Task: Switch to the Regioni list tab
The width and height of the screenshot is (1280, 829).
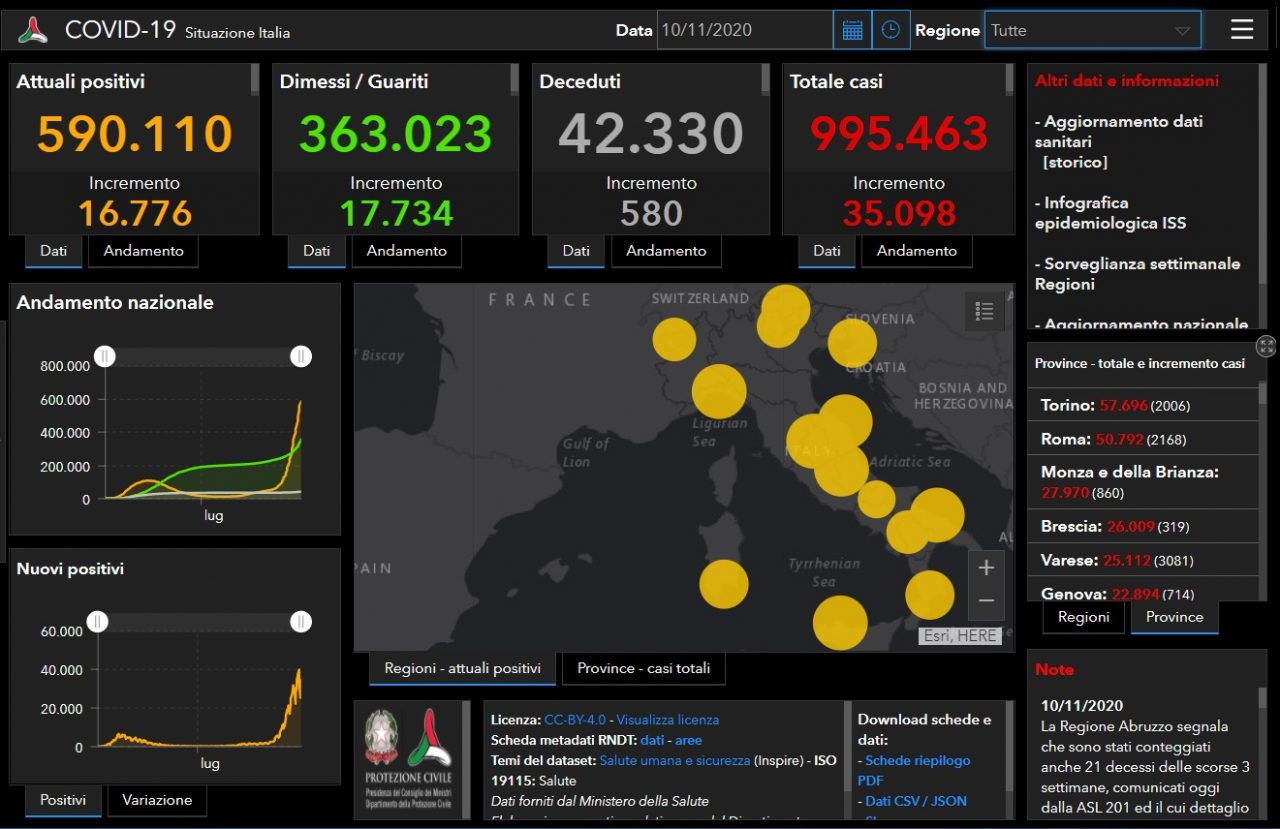Action: 1083,617
